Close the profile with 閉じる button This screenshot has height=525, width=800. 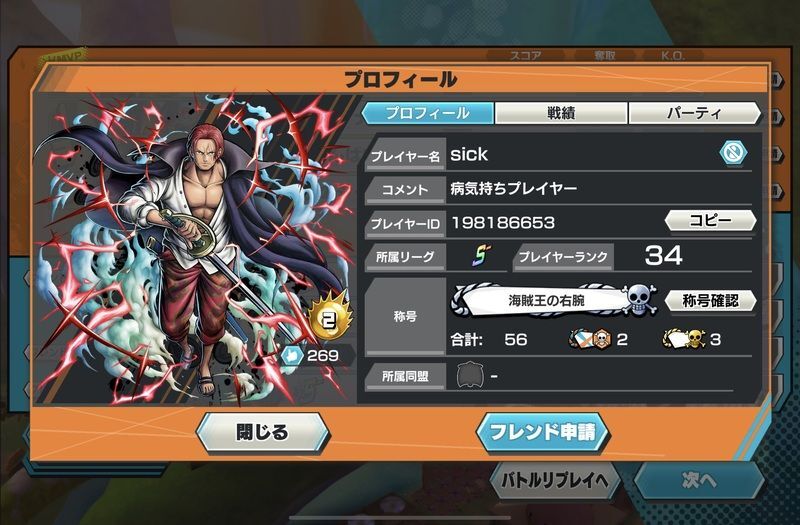[x=263, y=433]
